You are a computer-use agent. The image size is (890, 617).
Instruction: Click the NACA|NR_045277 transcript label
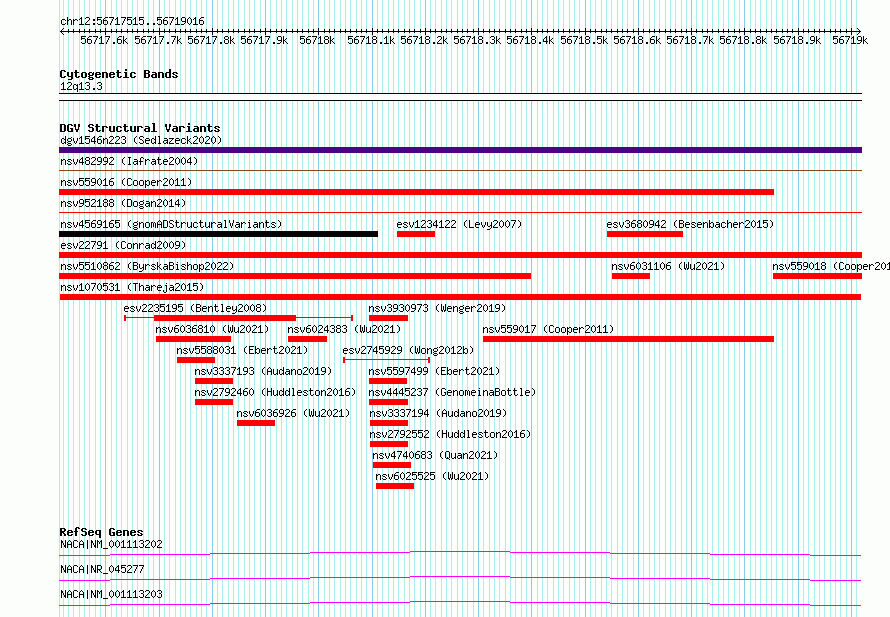[102, 569]
